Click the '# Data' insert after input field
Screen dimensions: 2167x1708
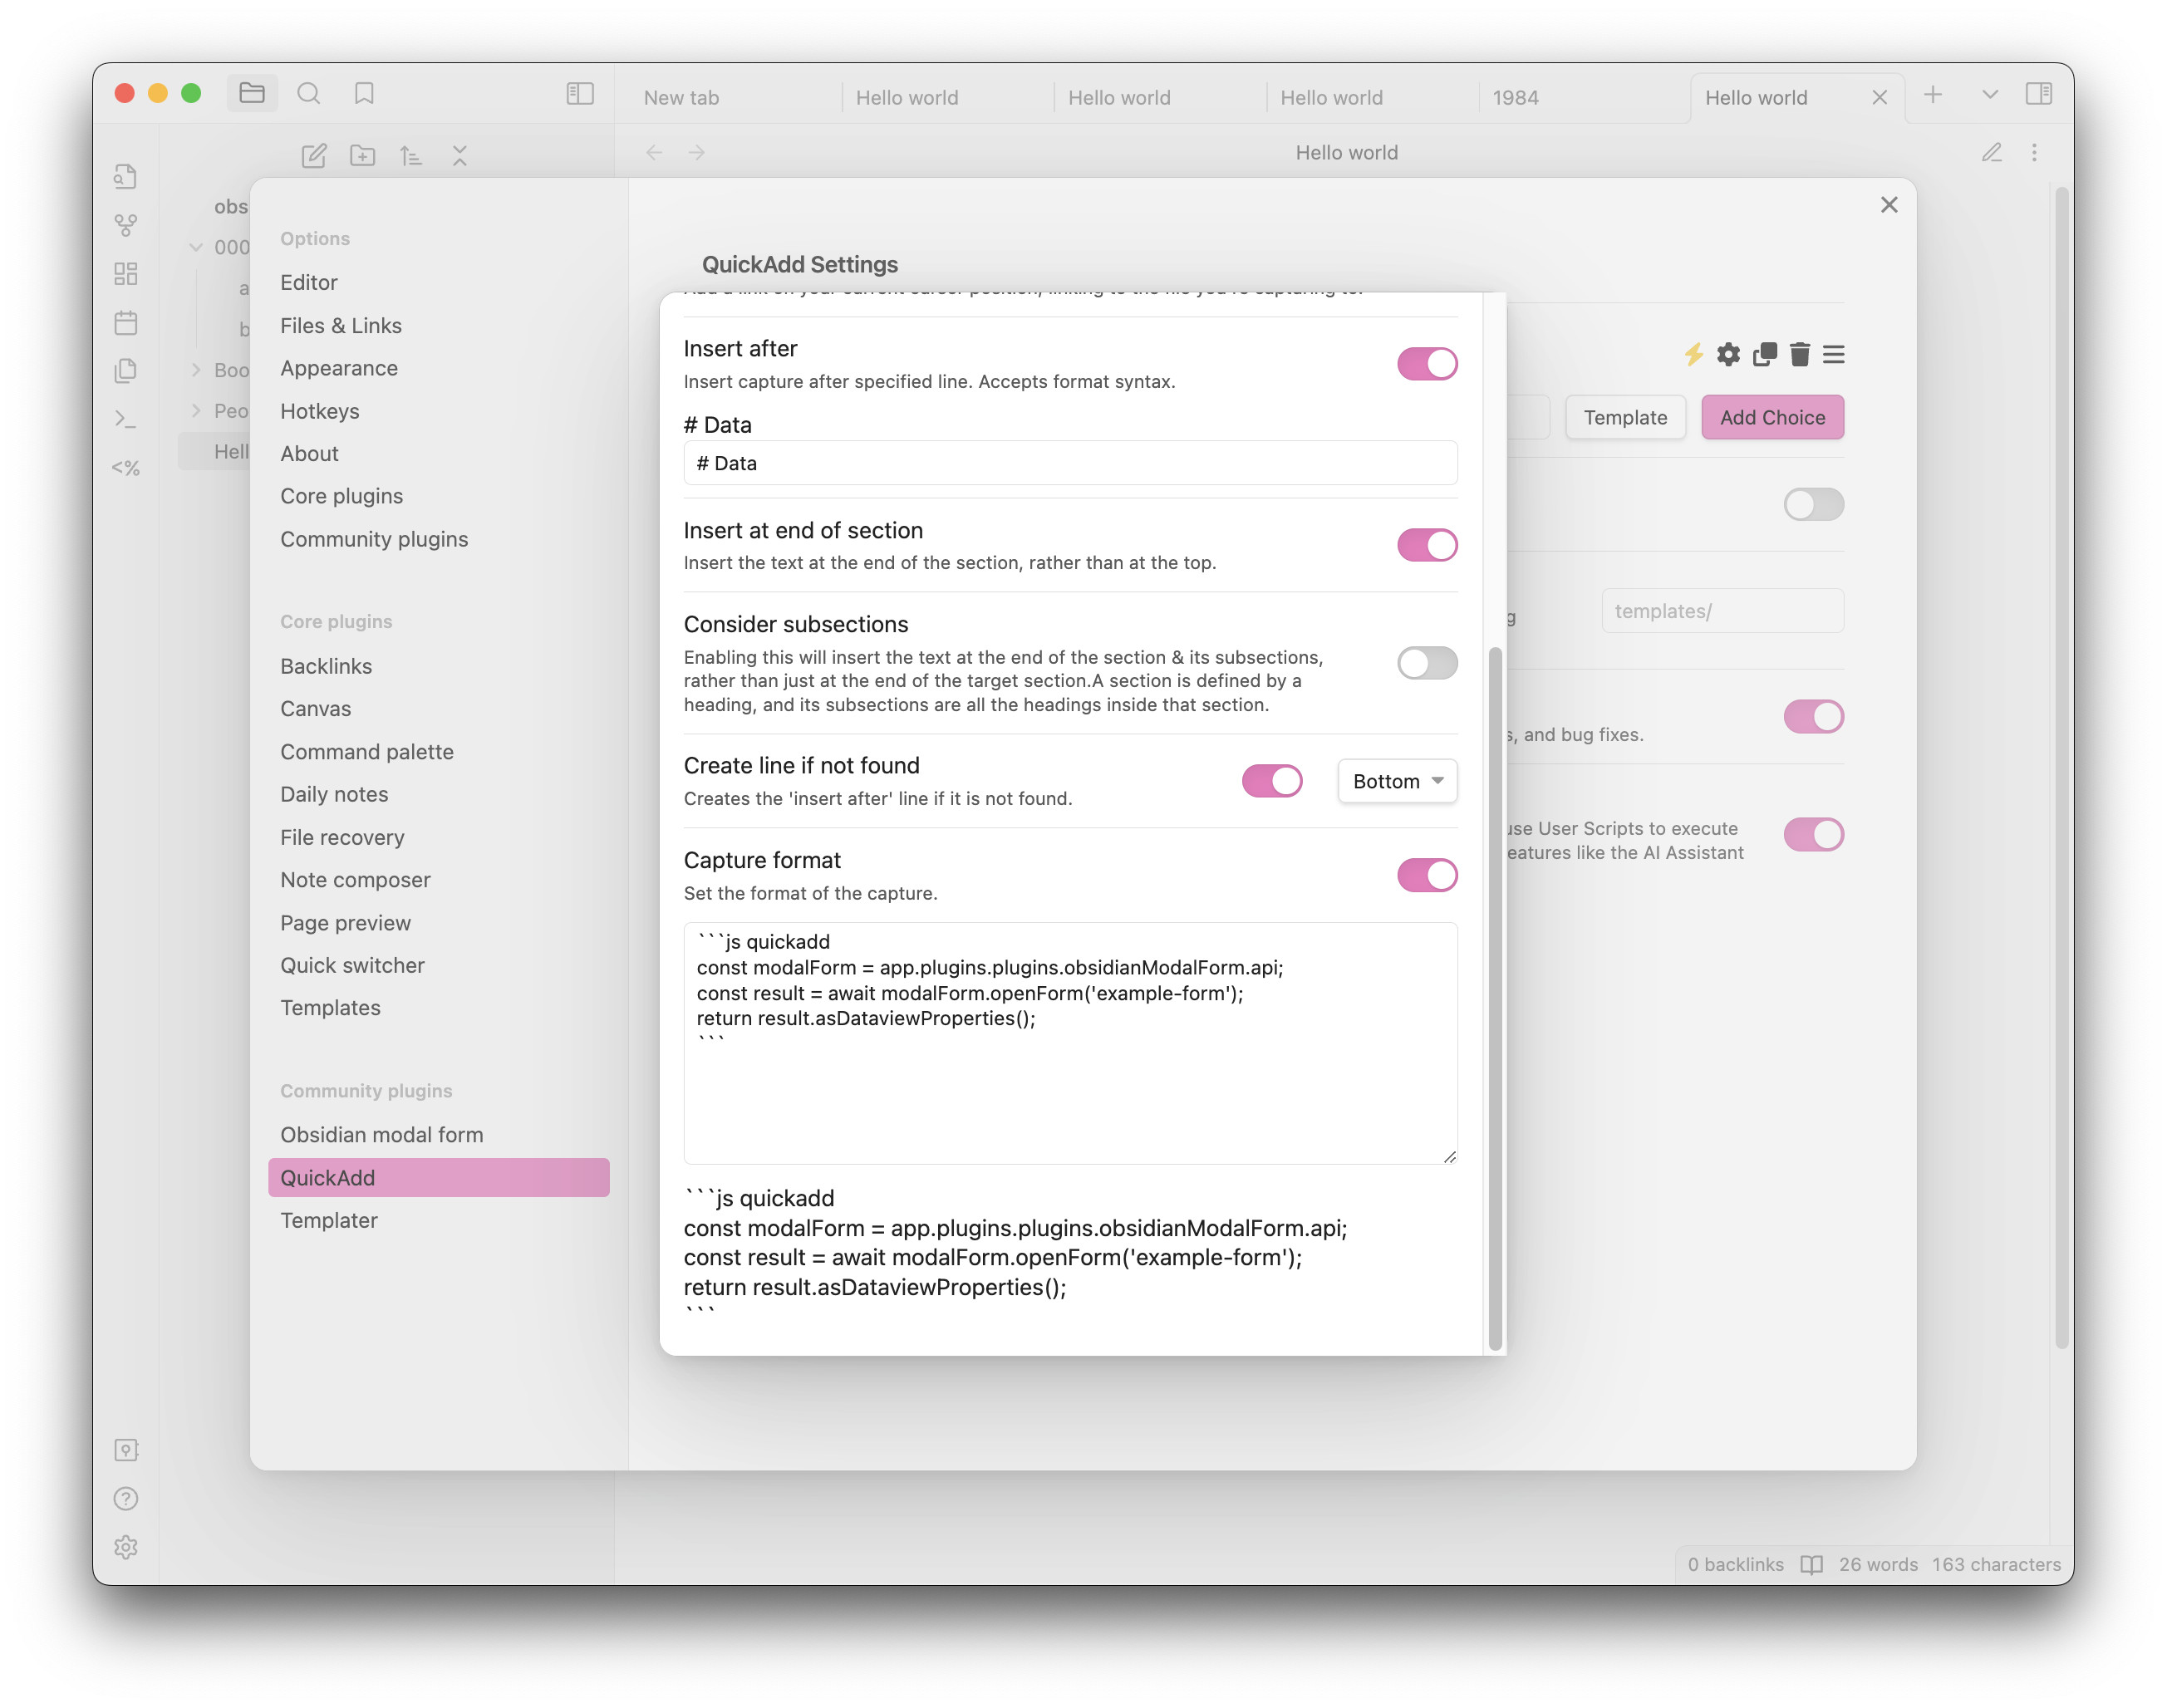click(1069, 463)
